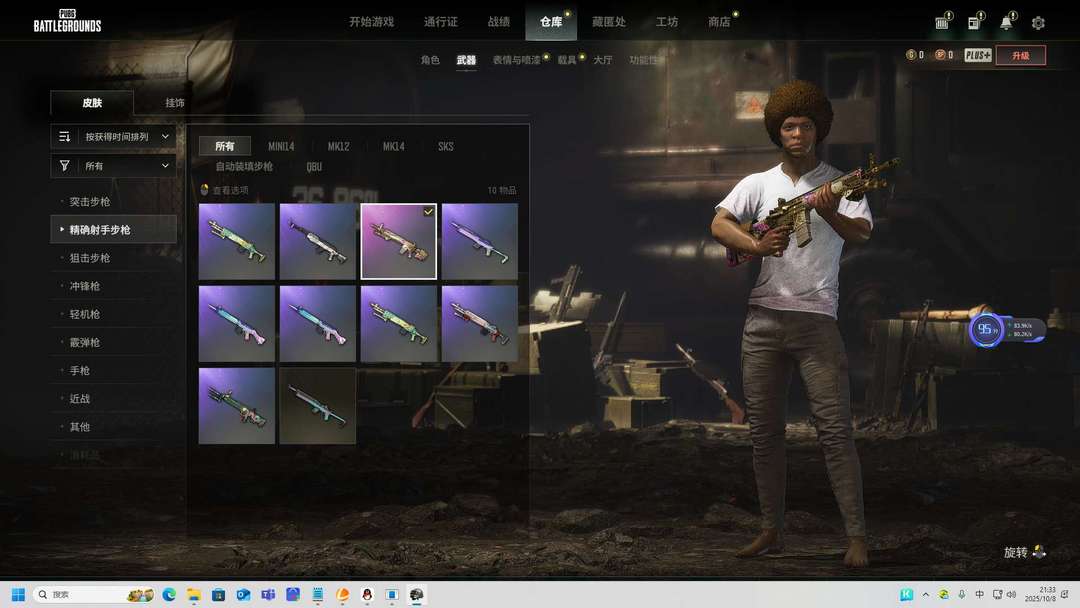Image resolution: width=1080 pixels, height=608 pixels.
Task: Click the red 升级 button
Action: 1020,55
